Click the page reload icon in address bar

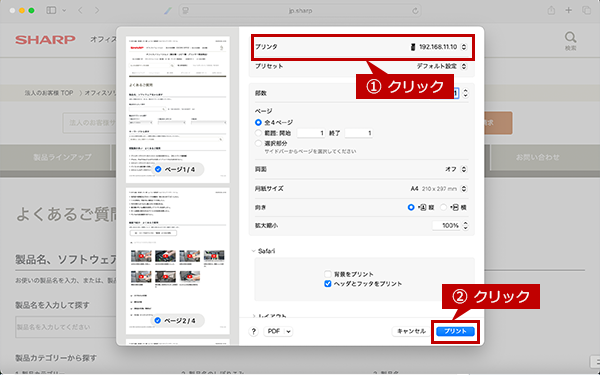point(415,11)
